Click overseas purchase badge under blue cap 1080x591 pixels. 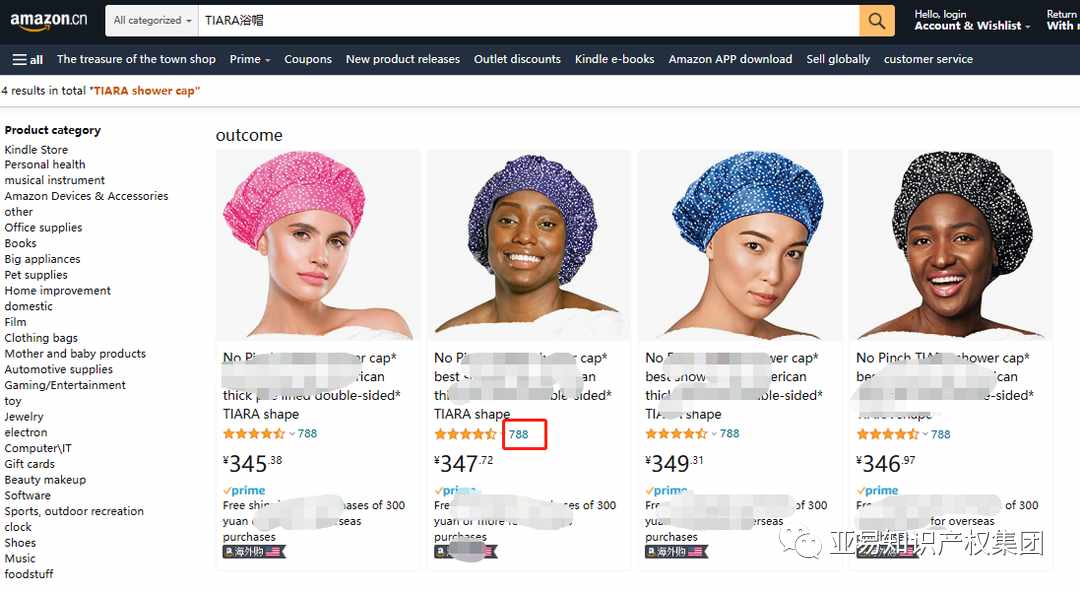click(676, 552)
